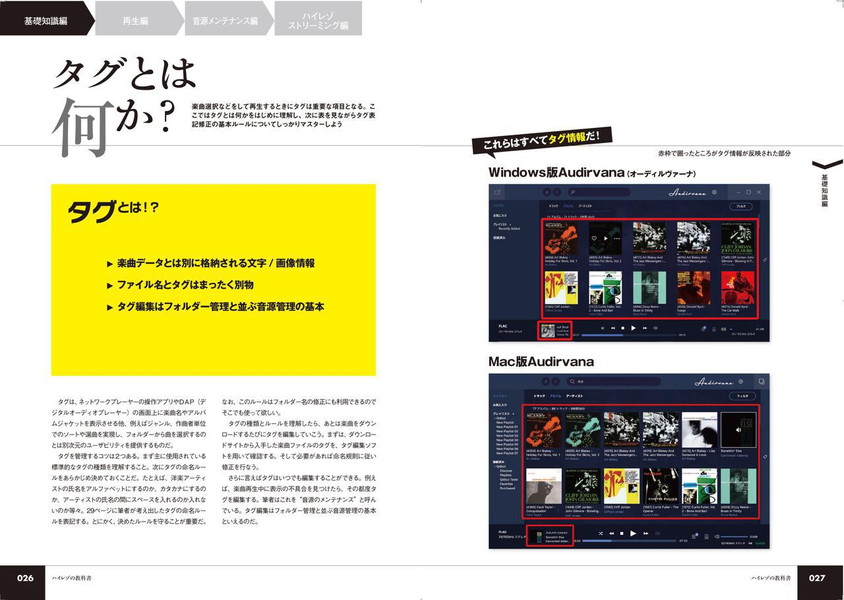Click the mini-player icon in Mac Audirvana's title bar
844x600 pixels.
(761, 381)
